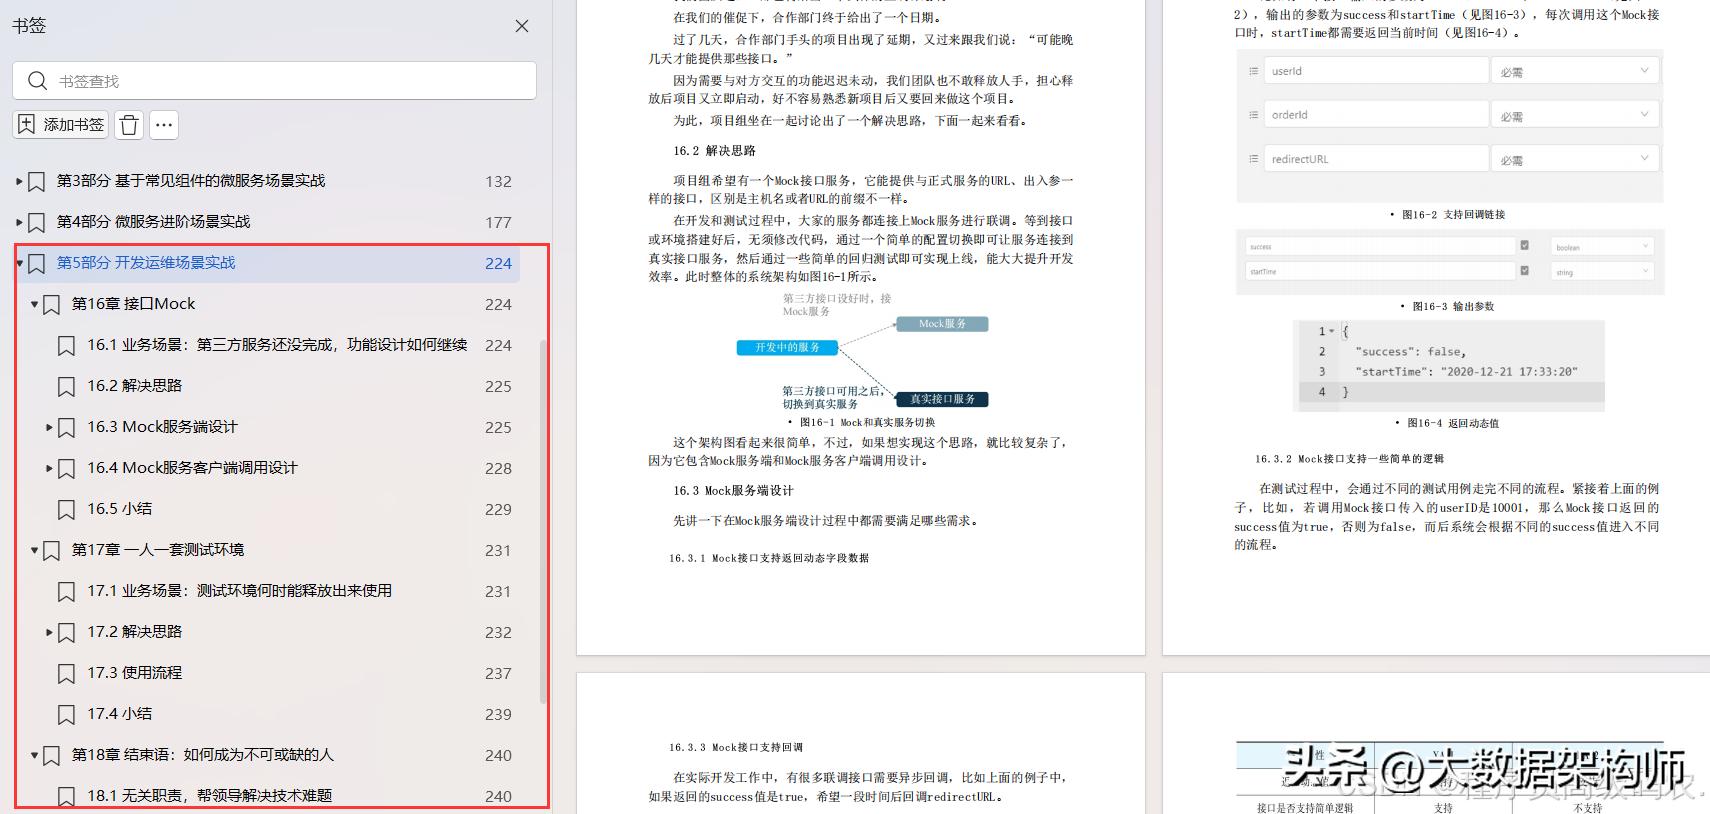Click the Mock服务 box in the diagram
Image resolution: width=1710 pixels, height=814 pixels.
pyautogui.click(x=942, y=324)
